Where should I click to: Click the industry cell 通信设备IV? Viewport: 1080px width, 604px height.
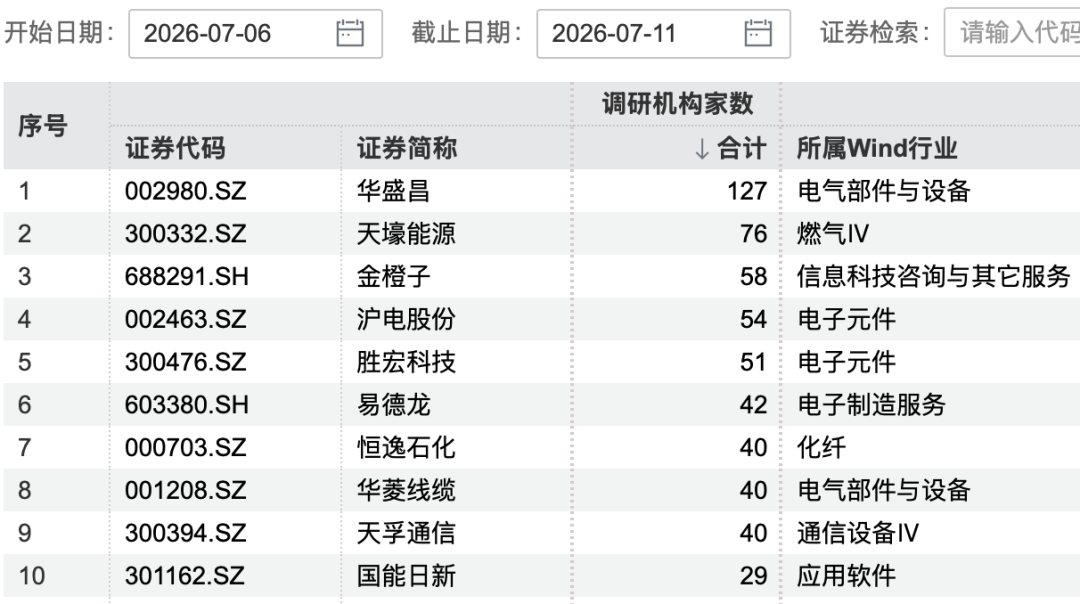(x=858, y=532)
